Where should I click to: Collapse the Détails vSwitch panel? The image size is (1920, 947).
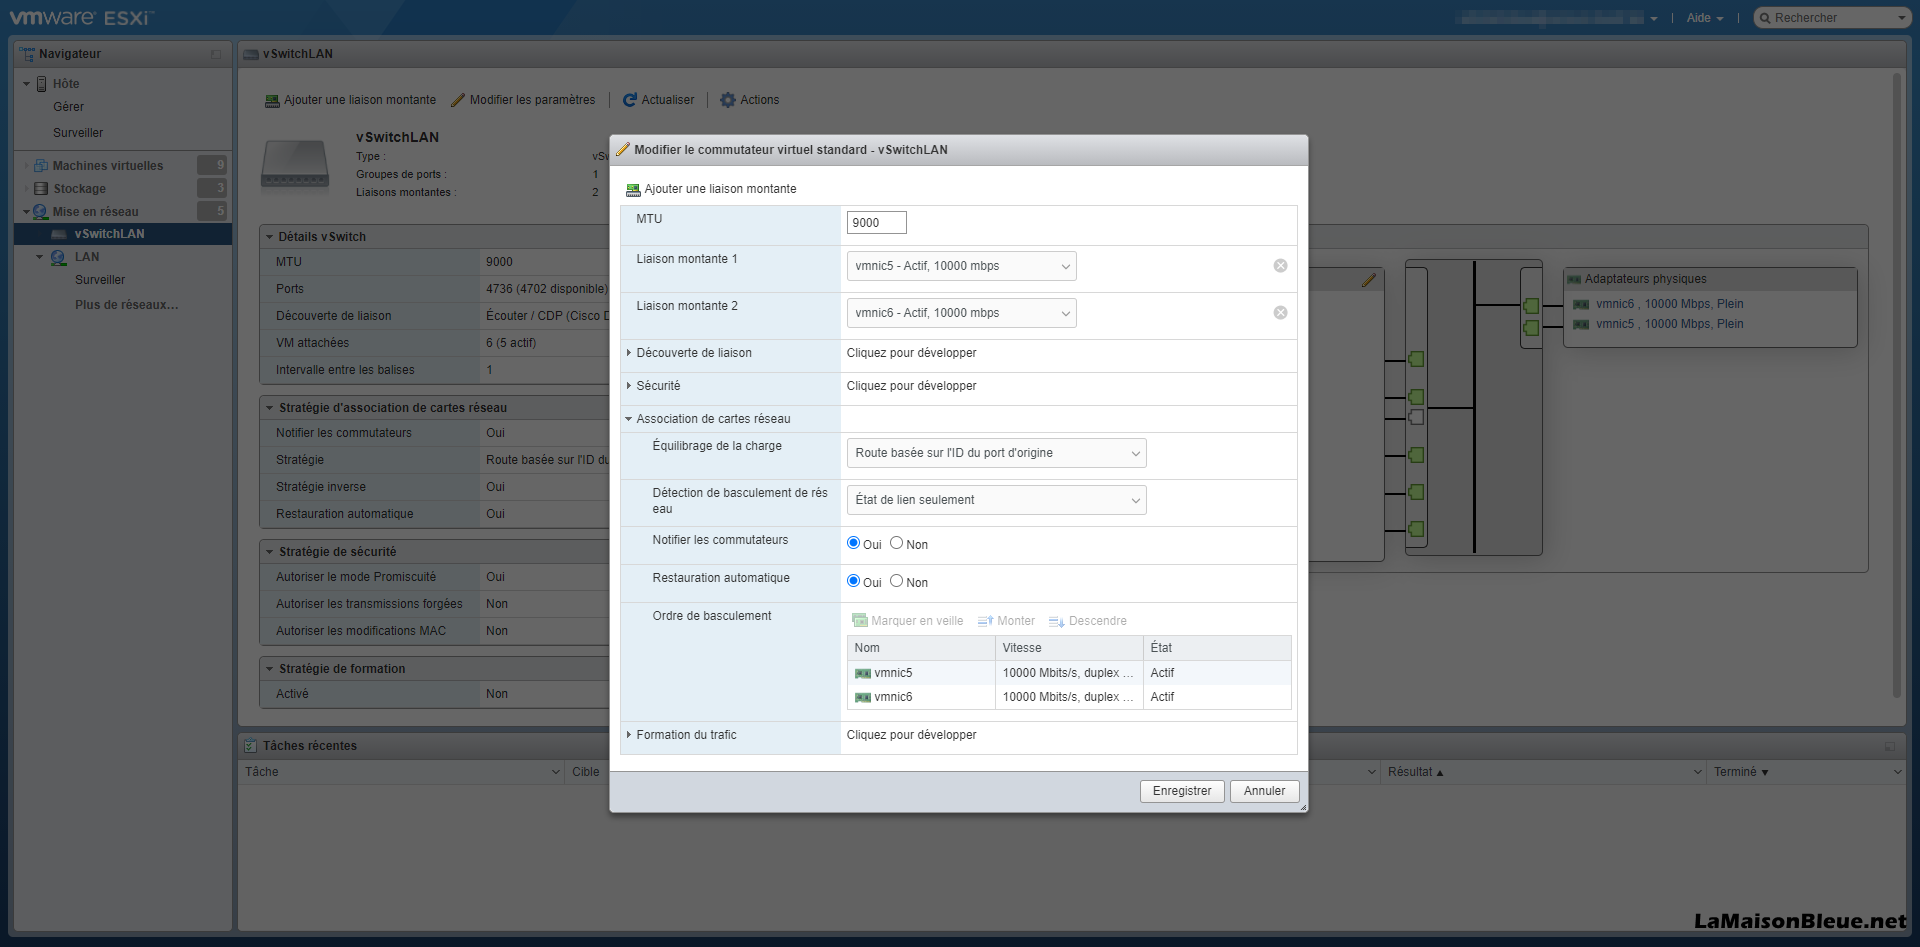pyautogui.click(x=269, y=237)
